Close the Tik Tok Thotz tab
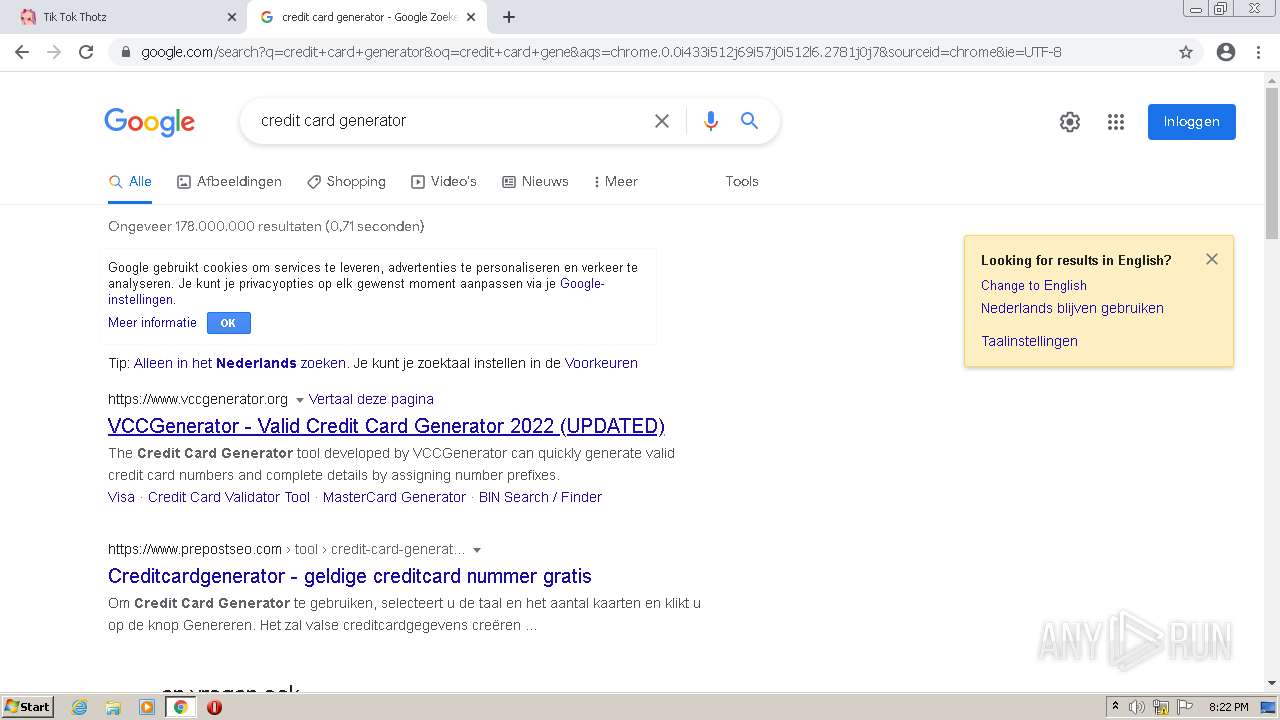 (232, 17)
